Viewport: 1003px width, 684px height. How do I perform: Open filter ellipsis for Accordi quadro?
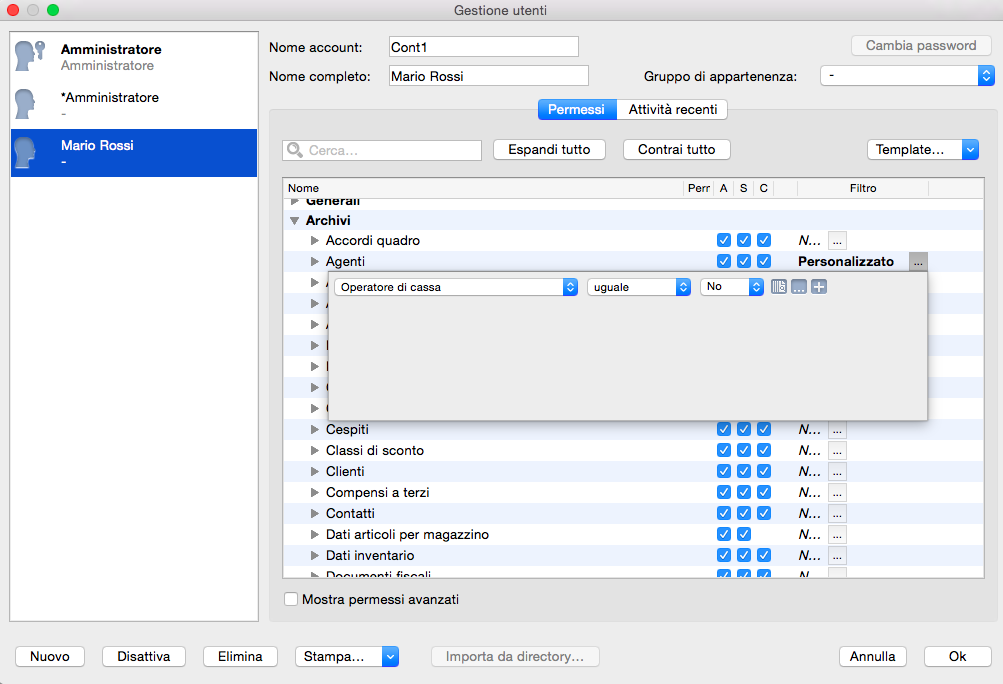click(x=837, y=240)
